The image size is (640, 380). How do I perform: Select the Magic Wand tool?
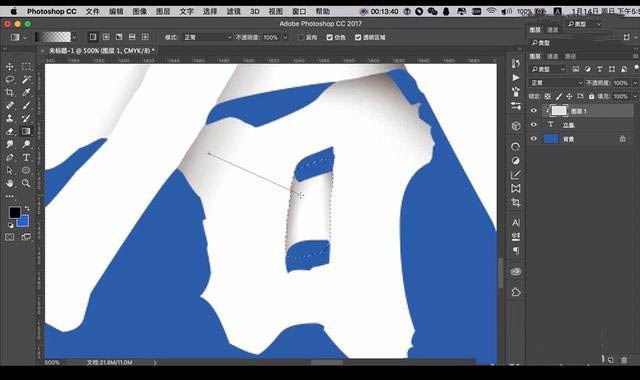(26, 80)
